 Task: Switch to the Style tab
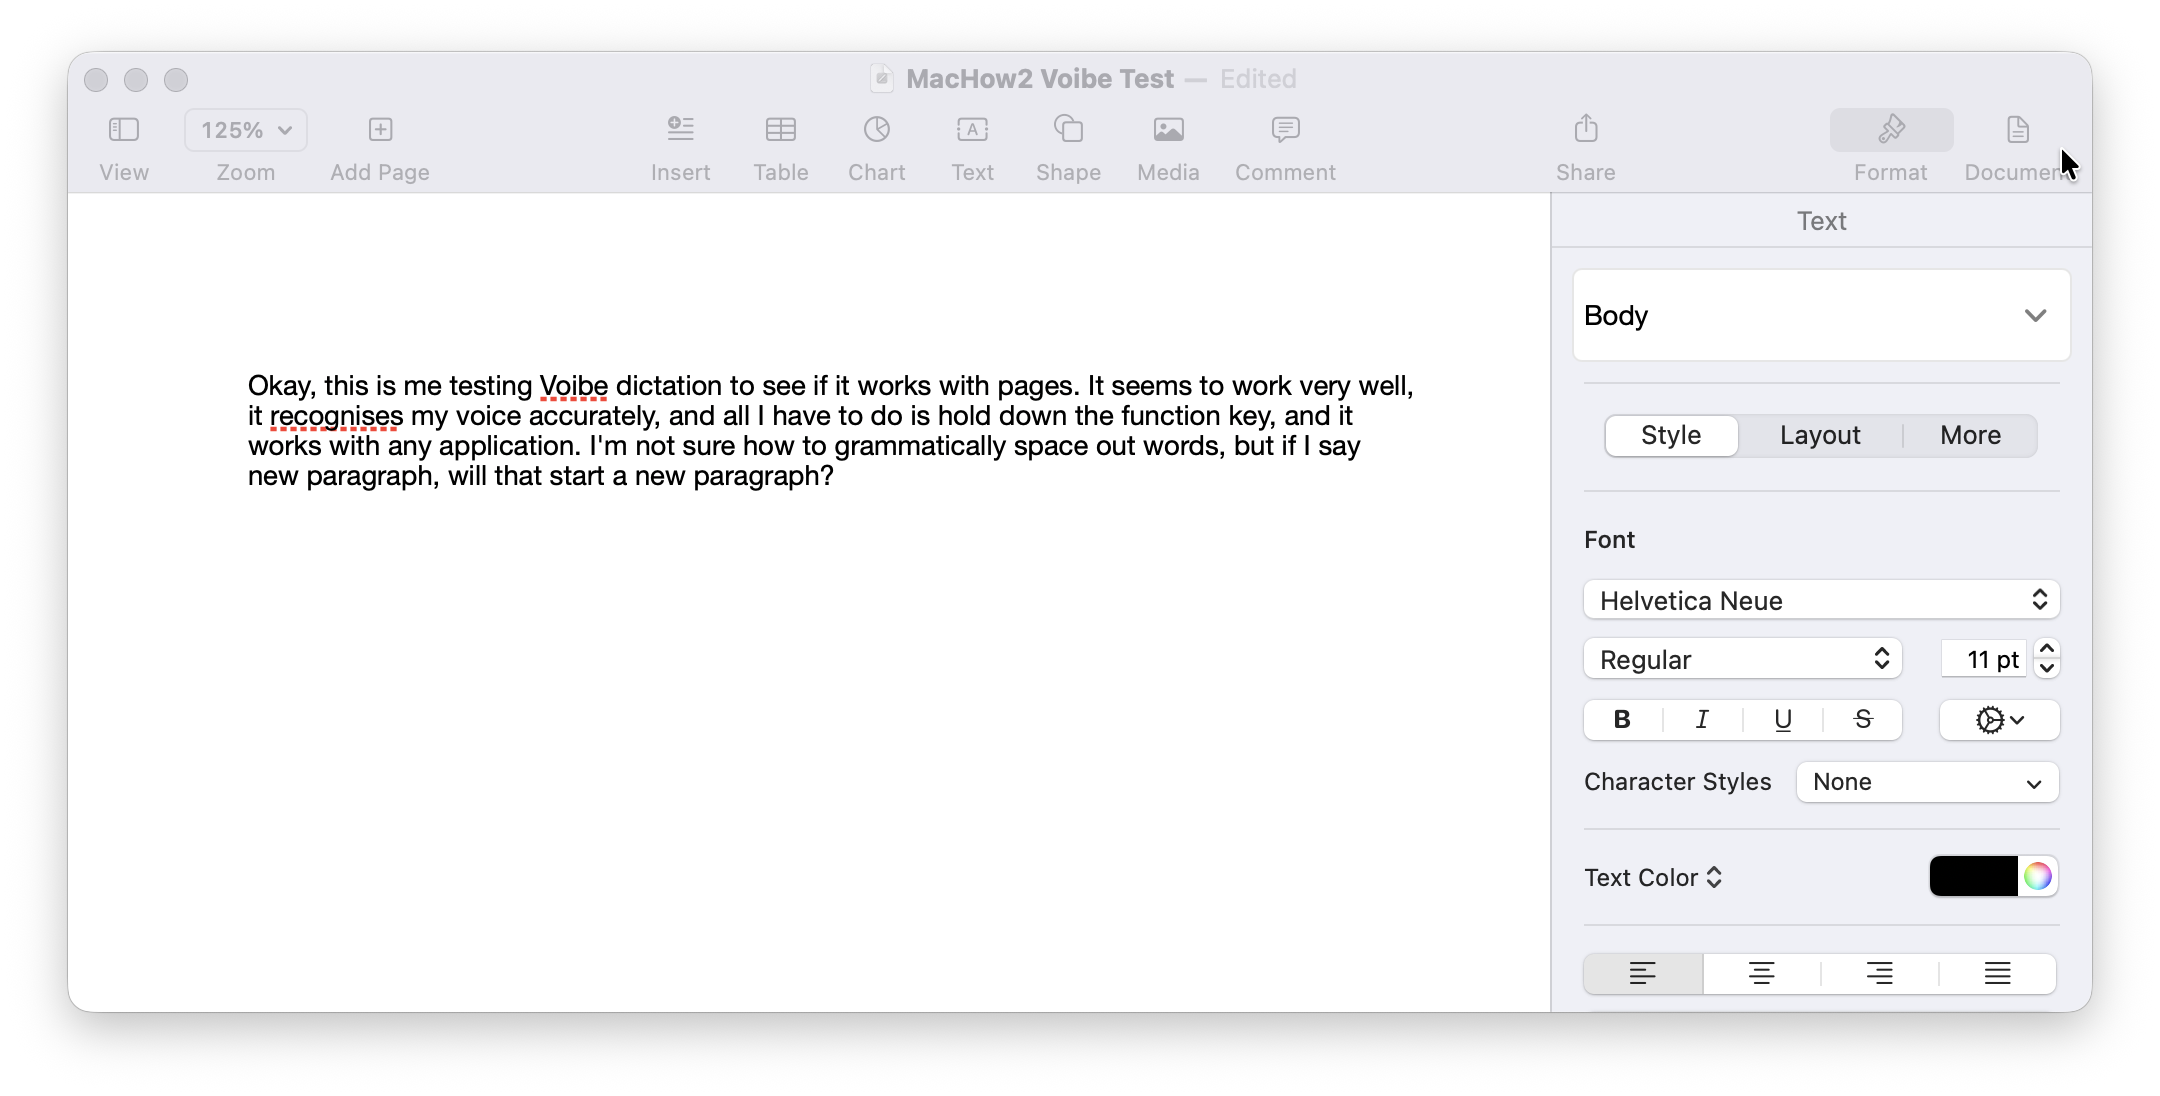[x=1671, y=435]
